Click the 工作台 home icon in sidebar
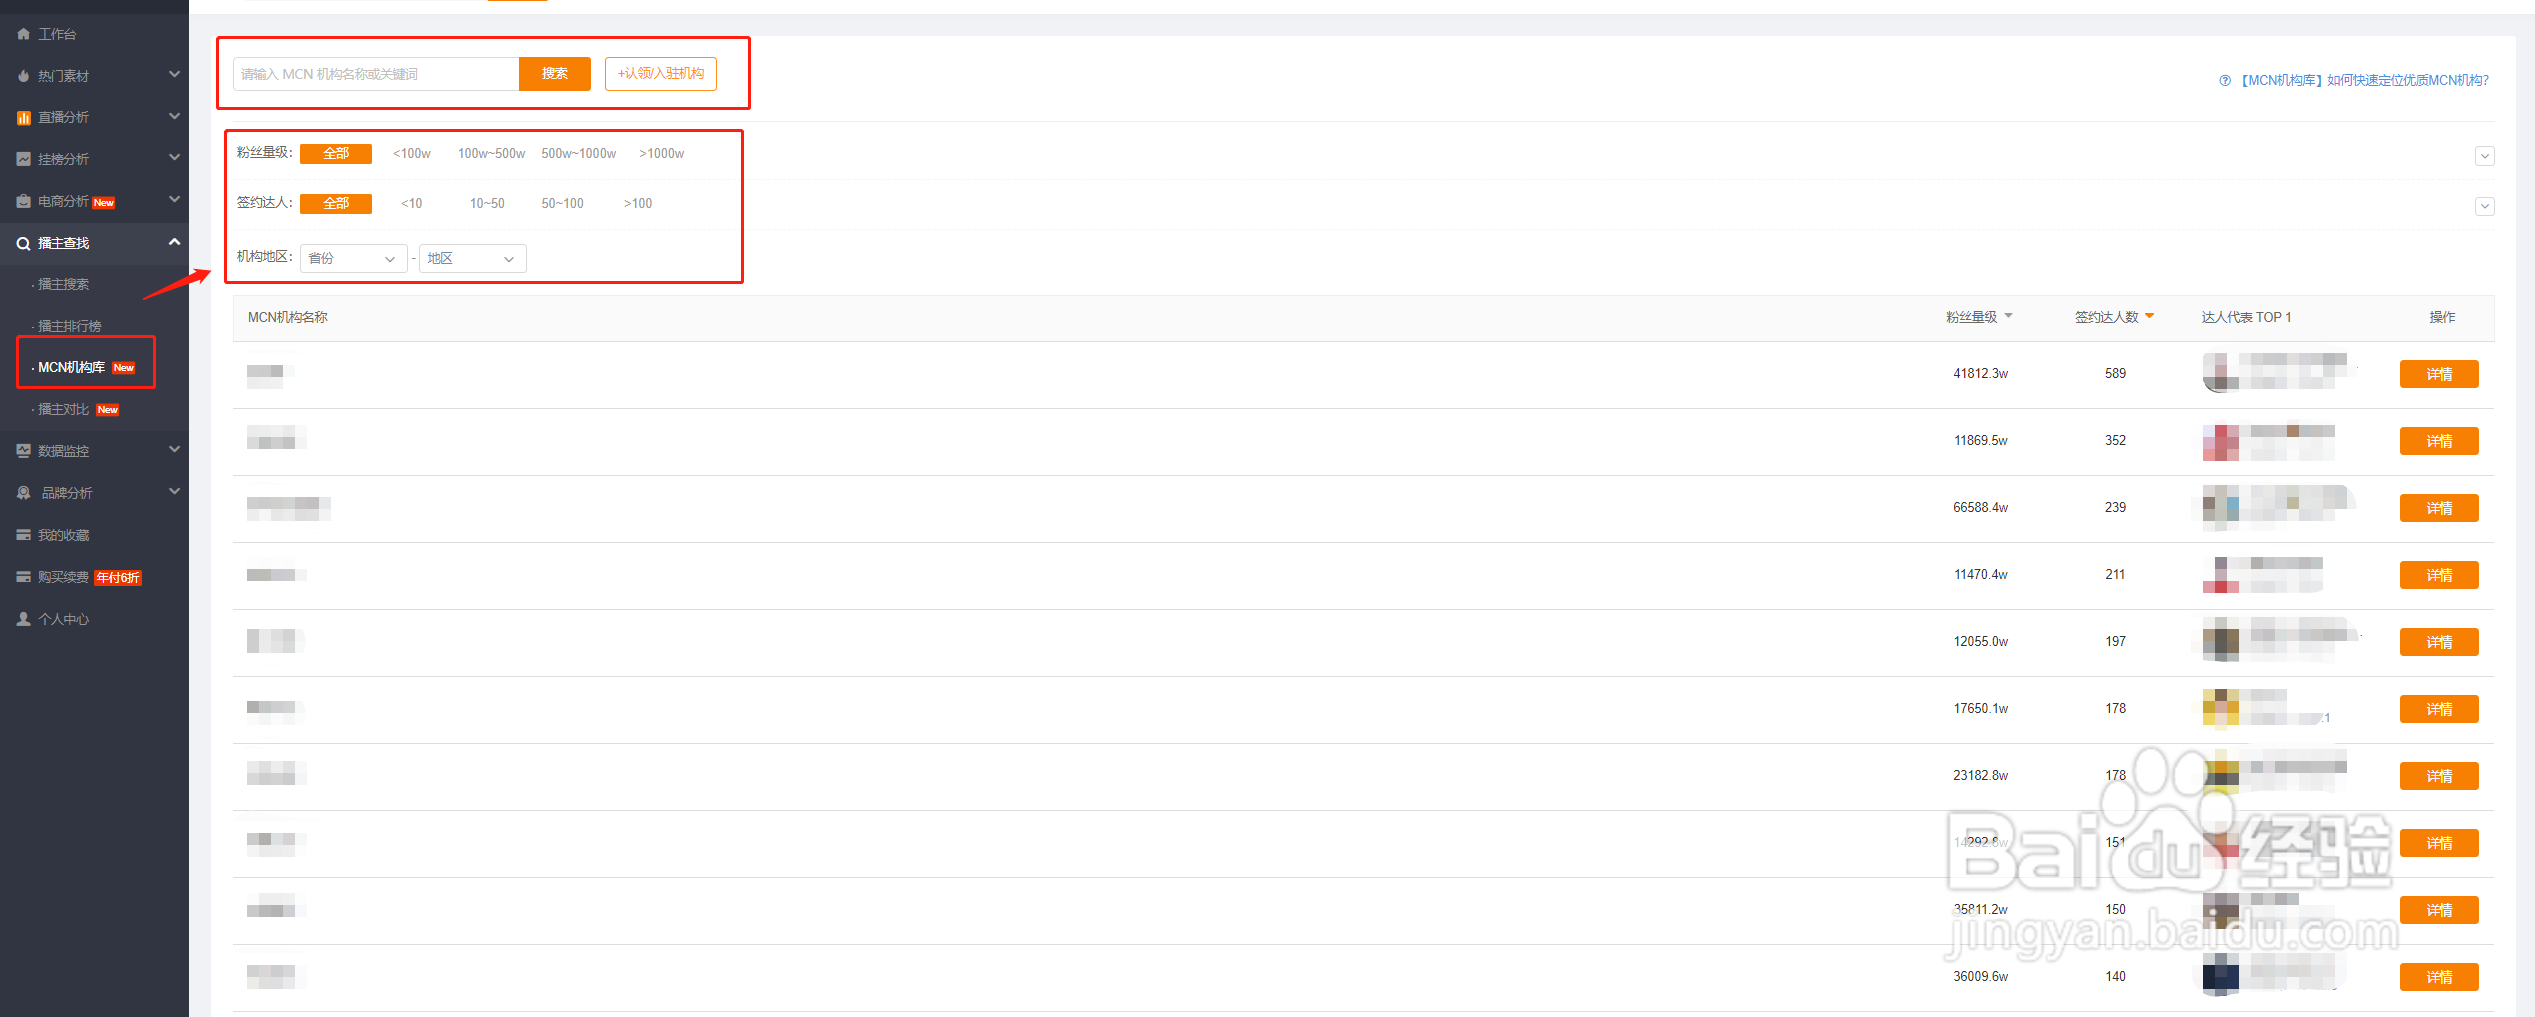The height and width of the screenshot is (1017, 2535). (x=23, y=34)
